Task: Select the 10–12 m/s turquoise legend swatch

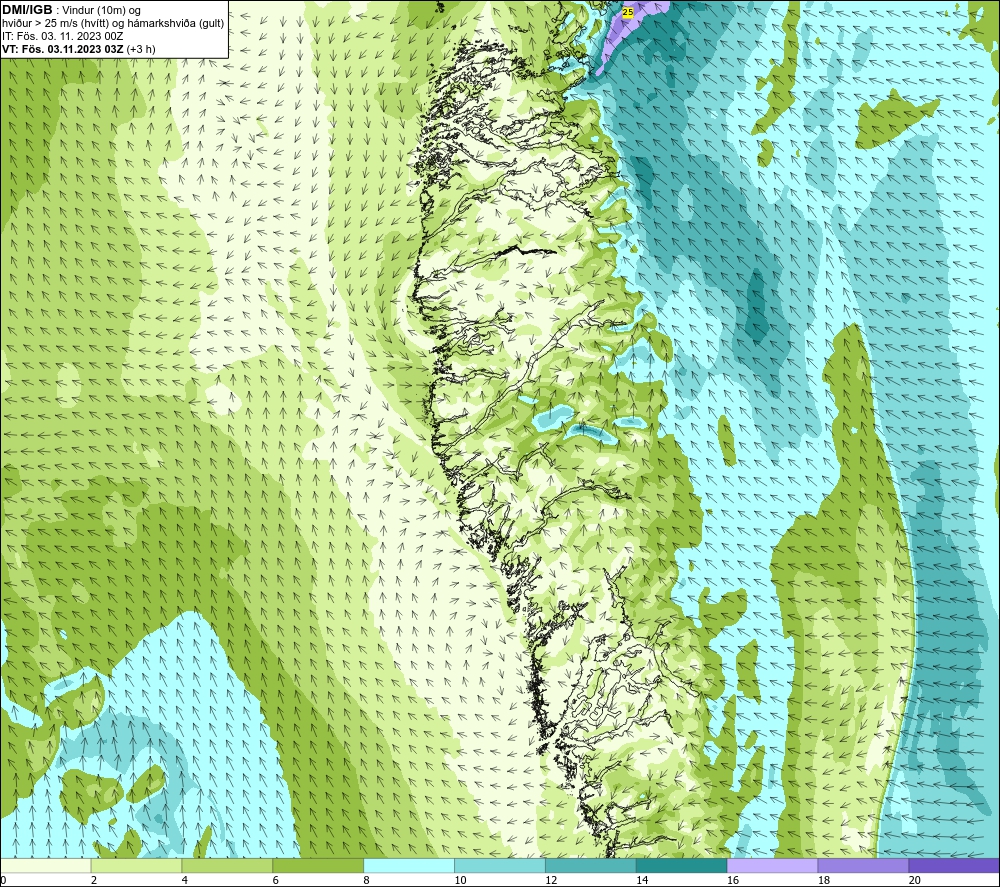Action: (x=500, y=865)
